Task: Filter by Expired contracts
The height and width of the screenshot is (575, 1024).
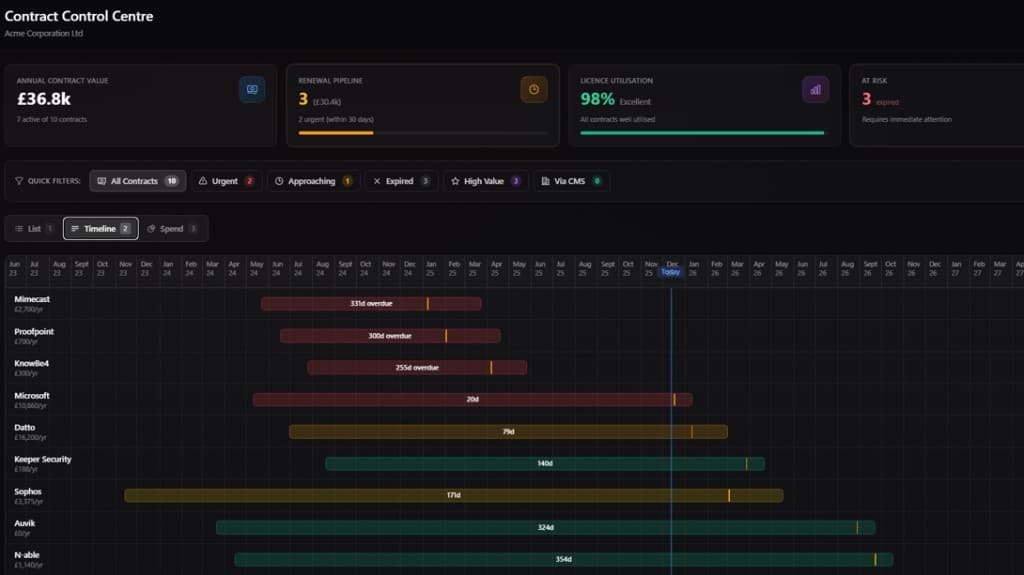Action: 402,181
